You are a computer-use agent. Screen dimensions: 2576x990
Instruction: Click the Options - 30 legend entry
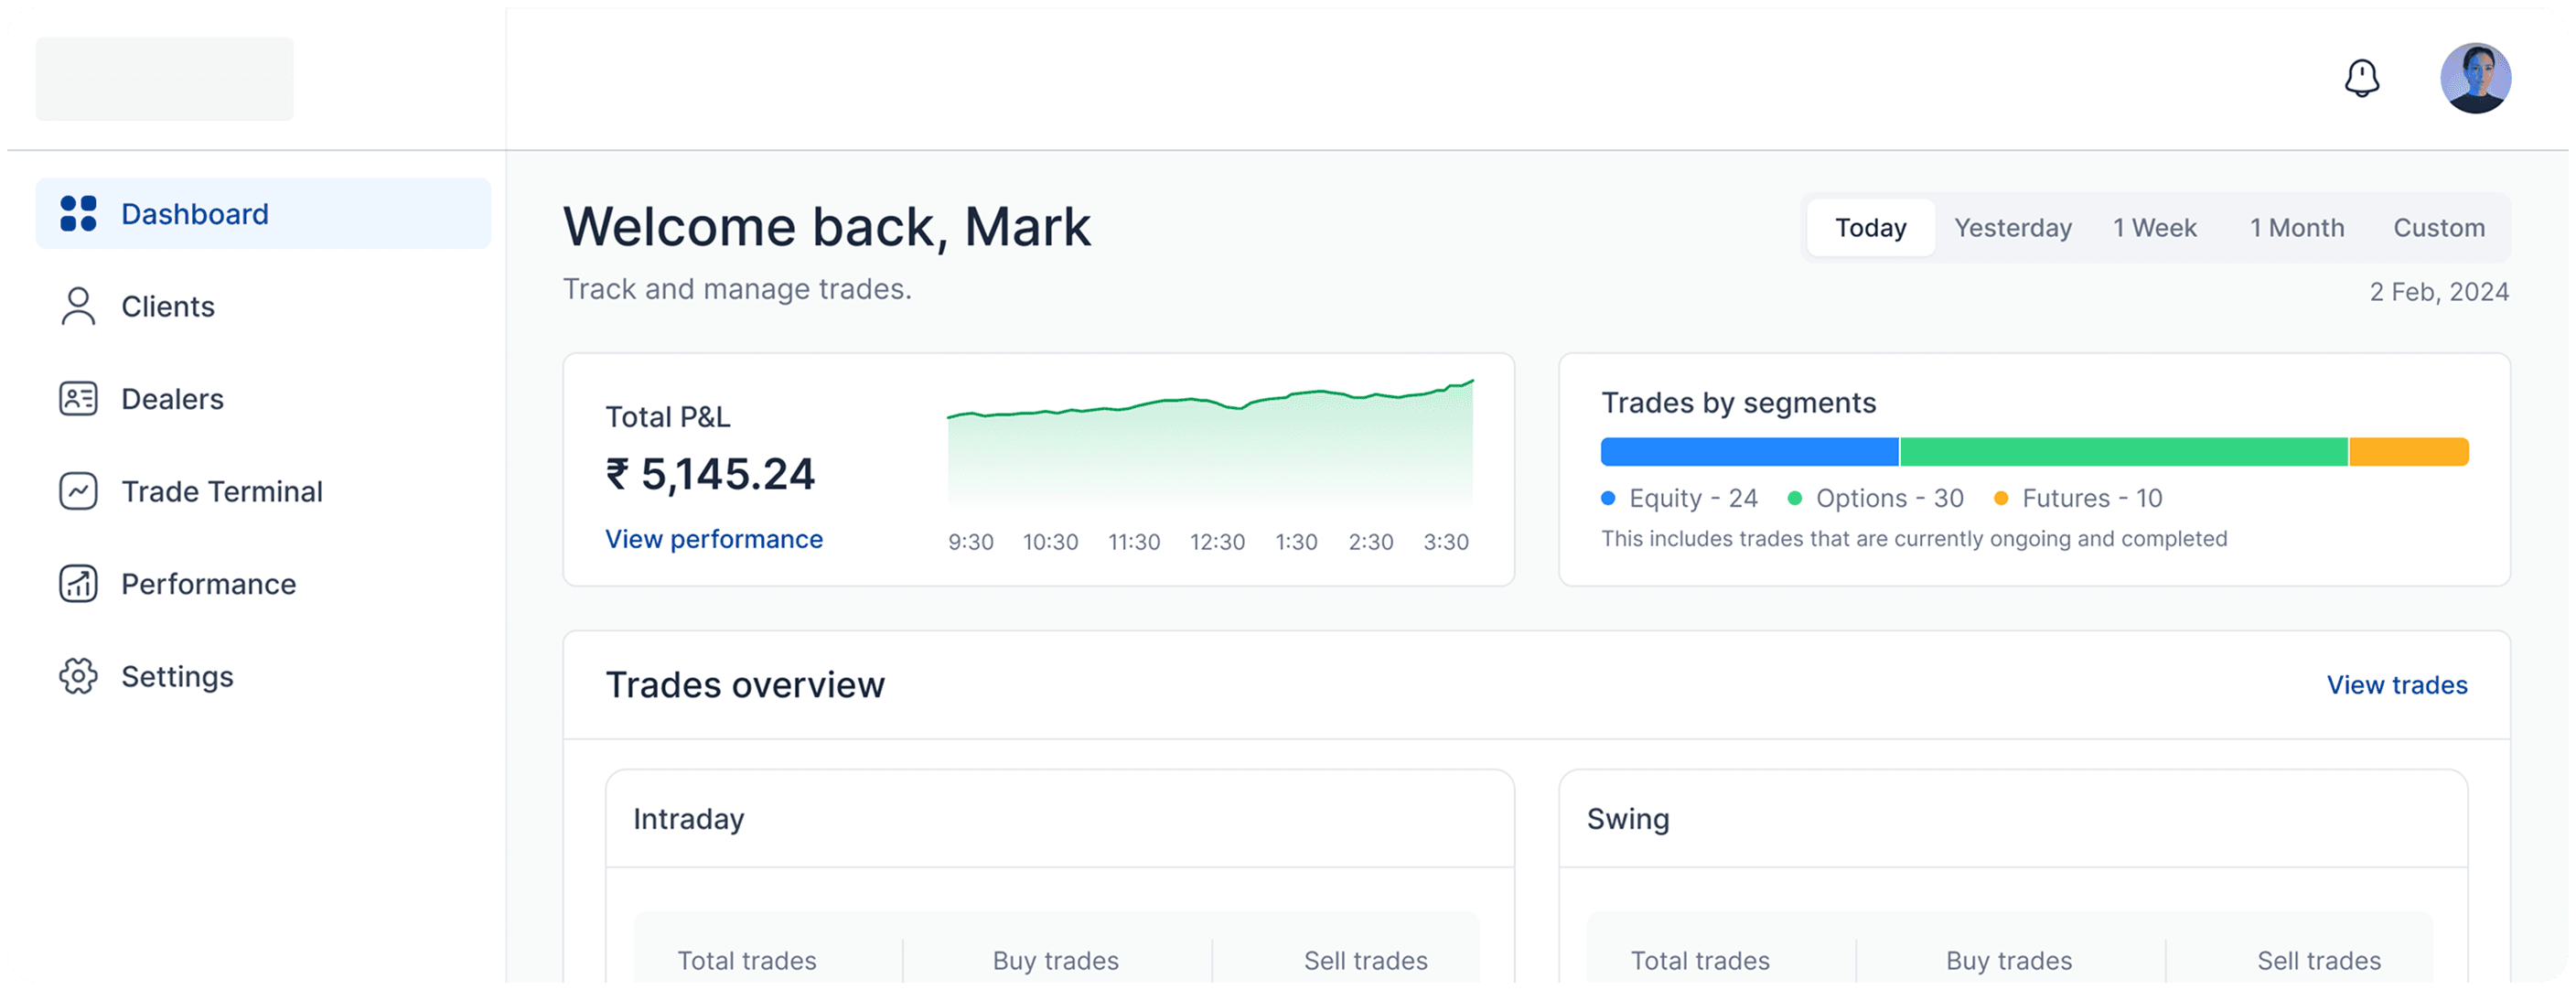pyautogui.click(x=1876, y=498)
